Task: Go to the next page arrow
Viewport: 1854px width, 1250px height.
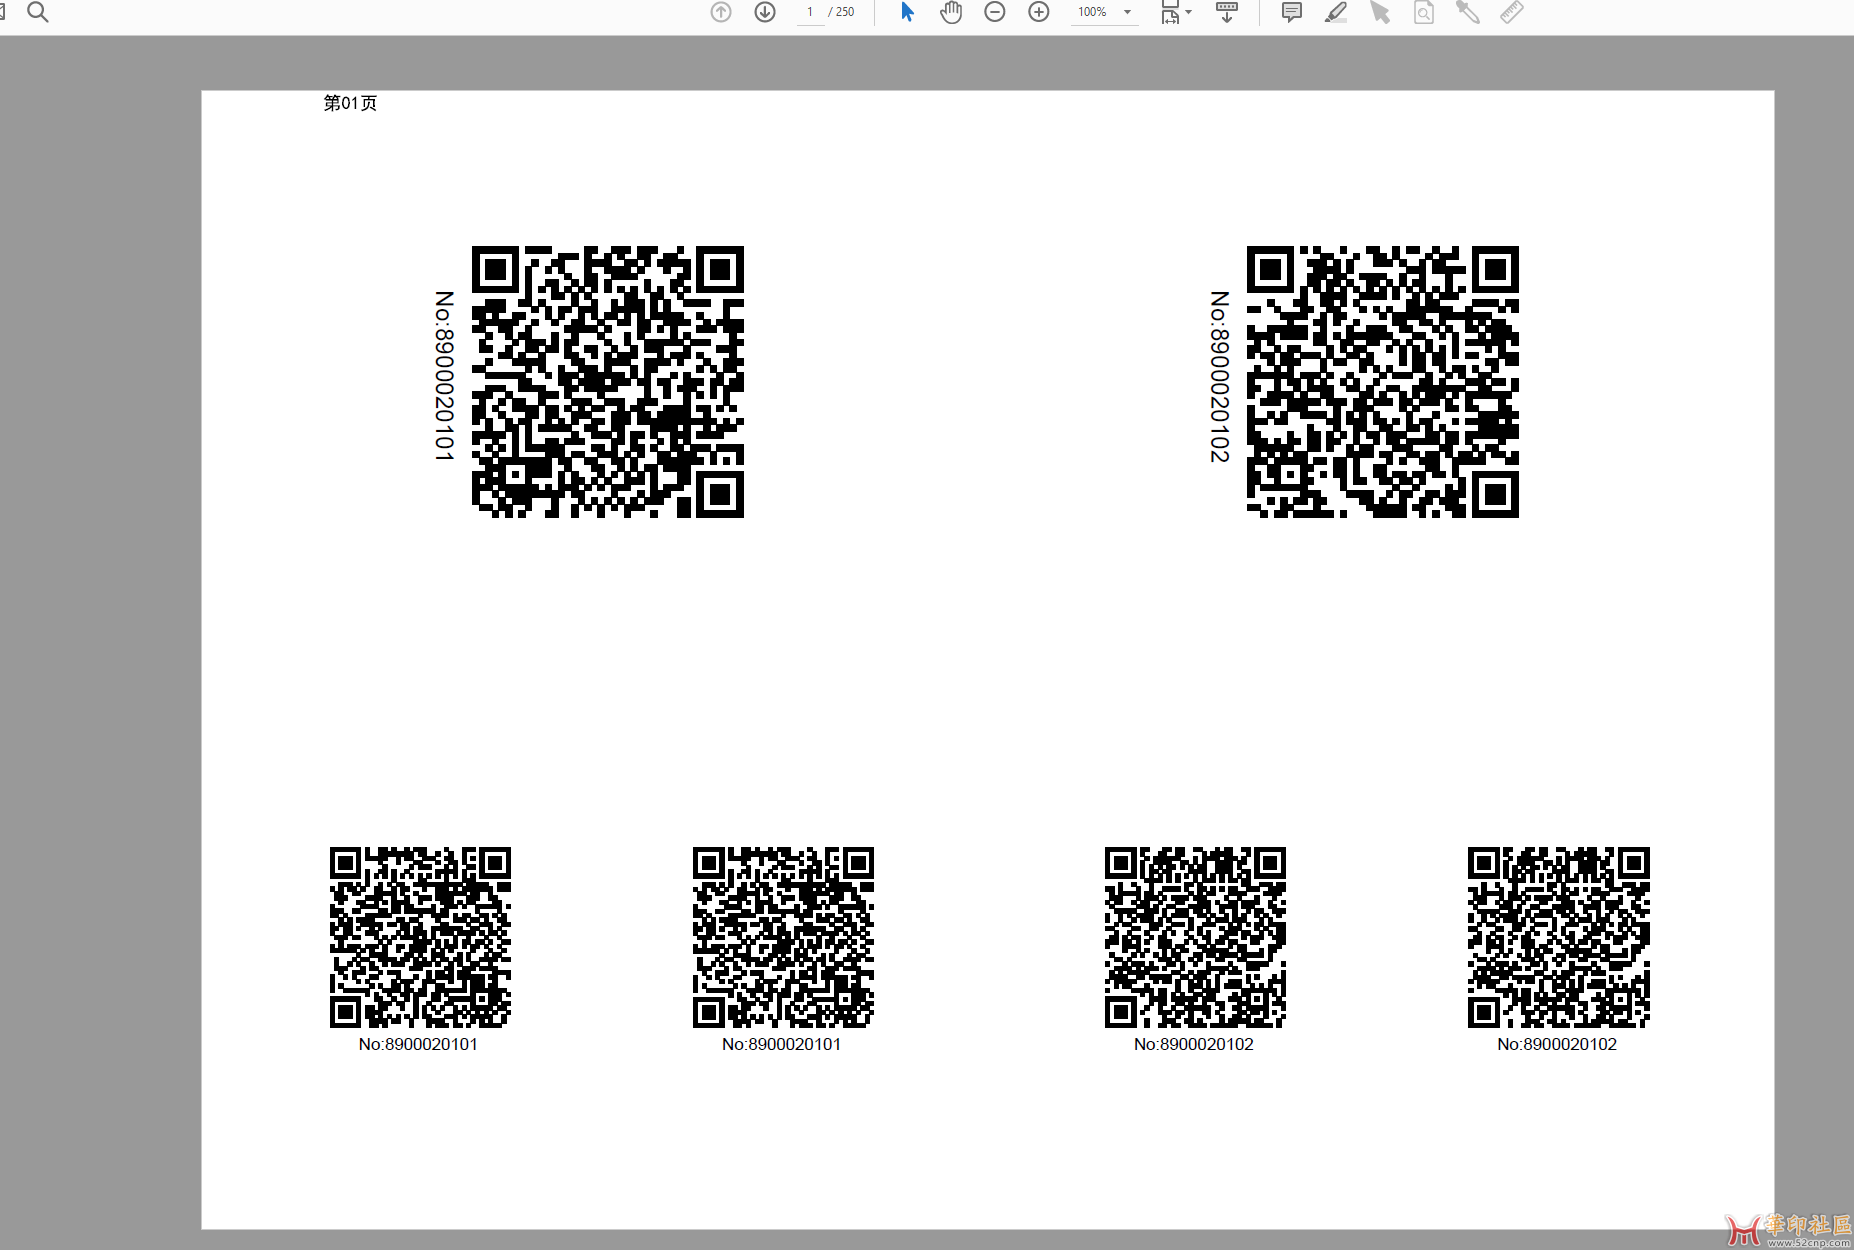Action: (765, 12)
